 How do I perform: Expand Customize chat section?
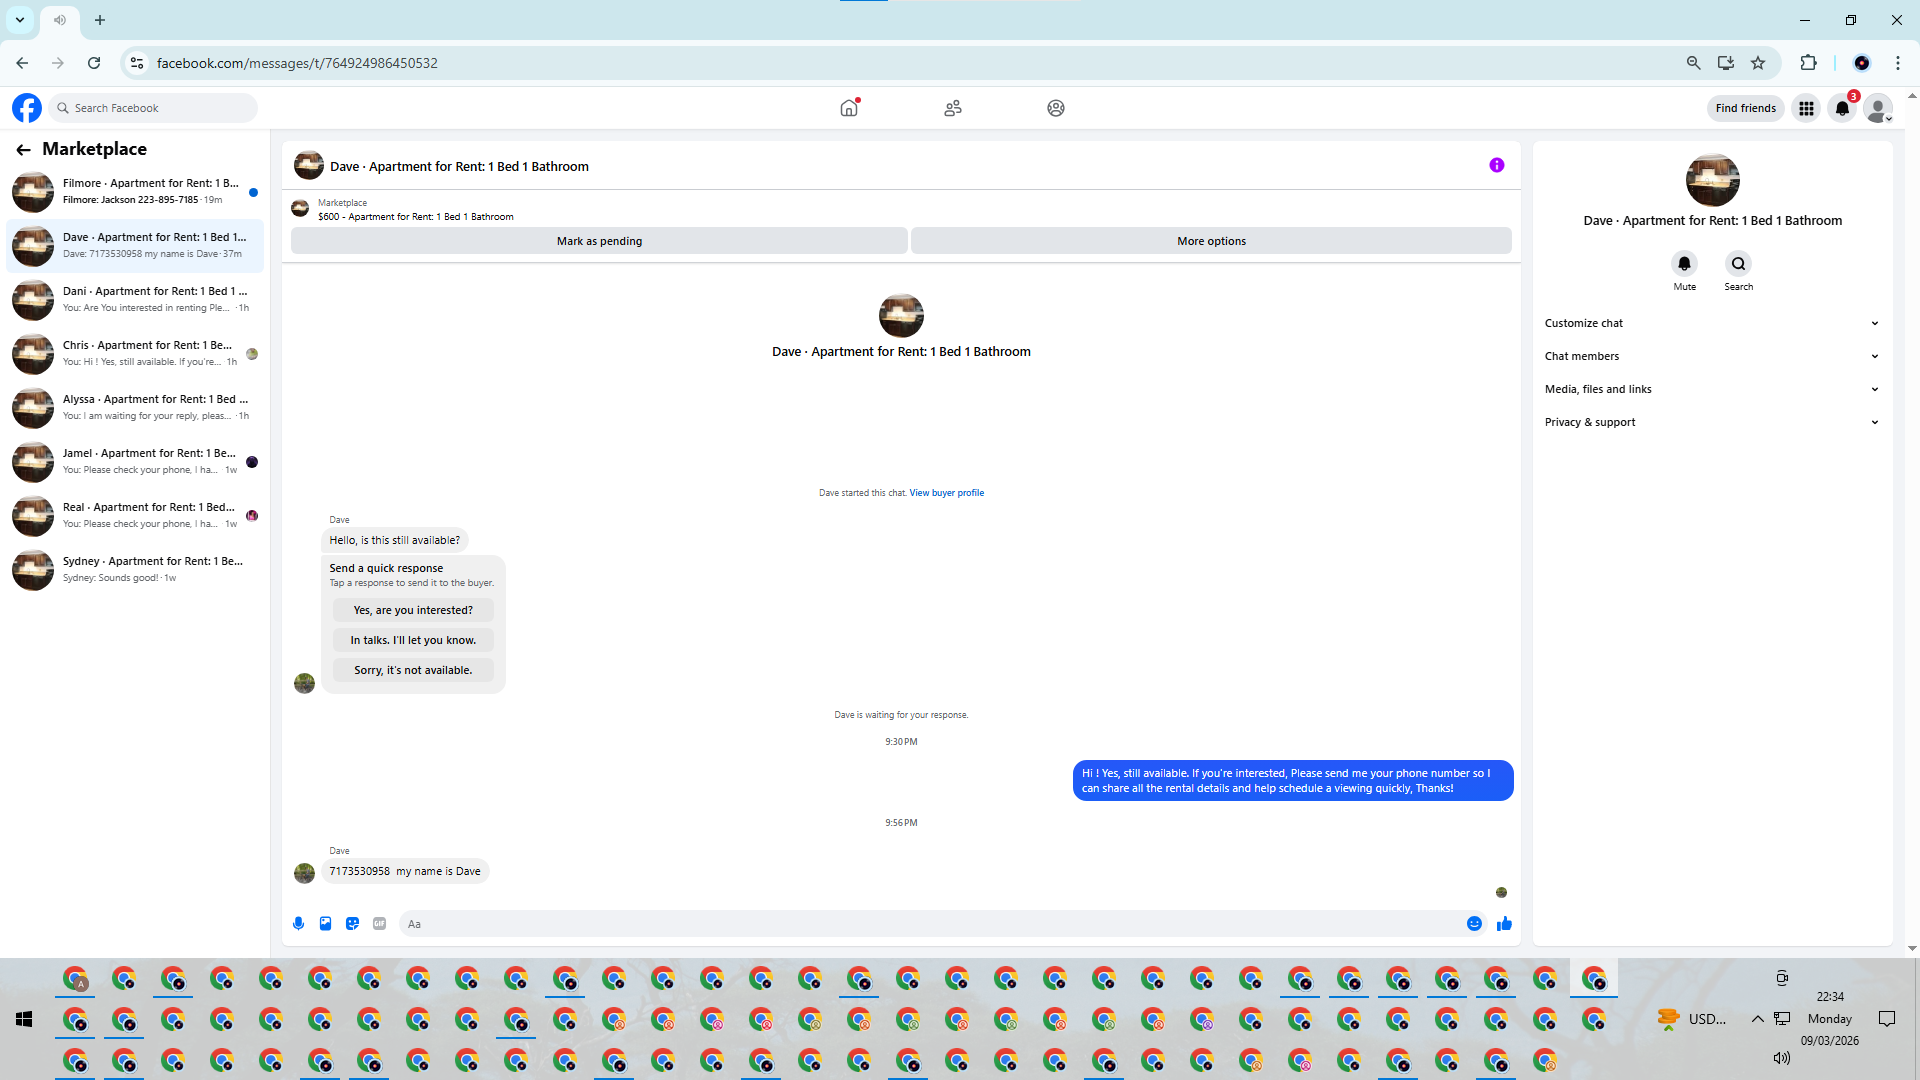[x=1710, y=323]
